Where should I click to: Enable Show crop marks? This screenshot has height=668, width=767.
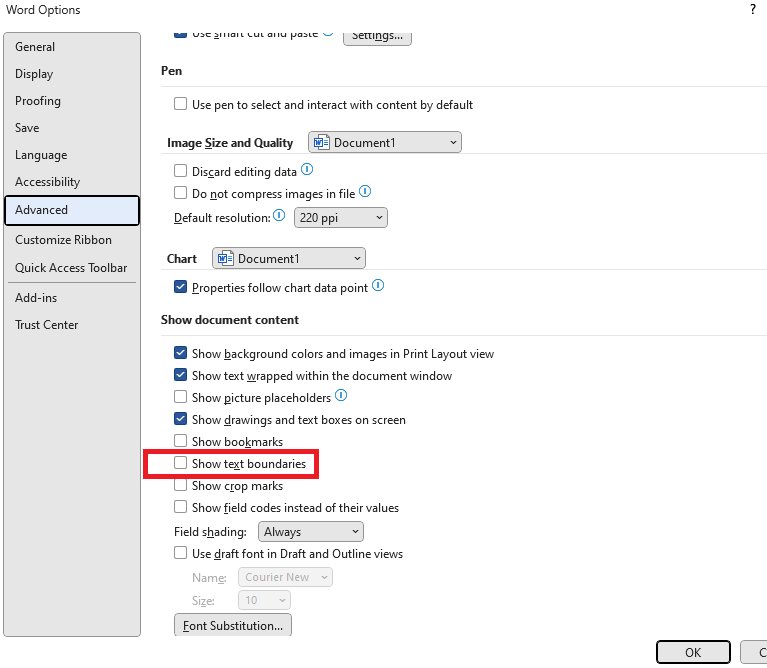(180, 485)
